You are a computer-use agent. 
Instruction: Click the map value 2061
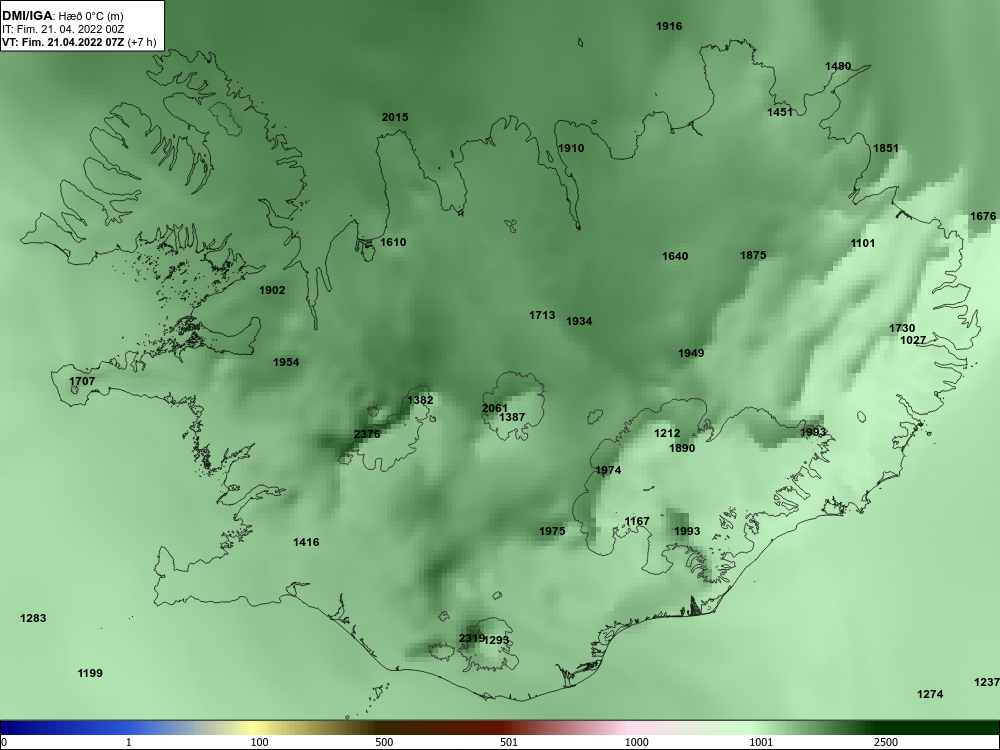pos(495,408)
